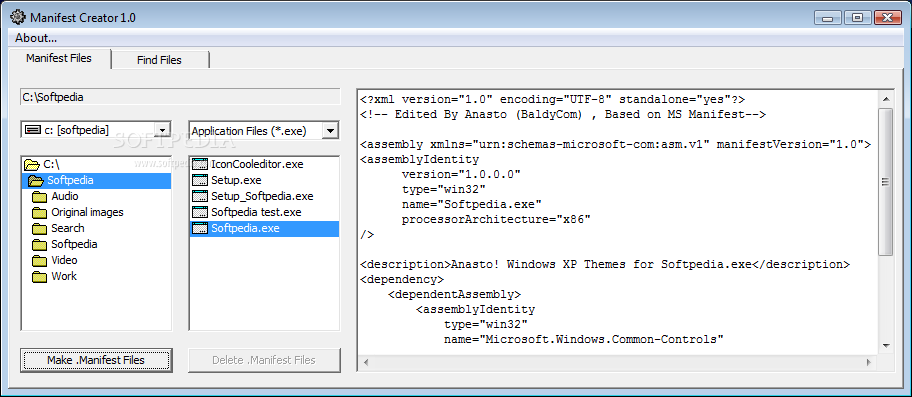The image size is (912, 397).
Task: Close the Manifest Creator window
Action: pyautogui.click(x=888, y=17)
